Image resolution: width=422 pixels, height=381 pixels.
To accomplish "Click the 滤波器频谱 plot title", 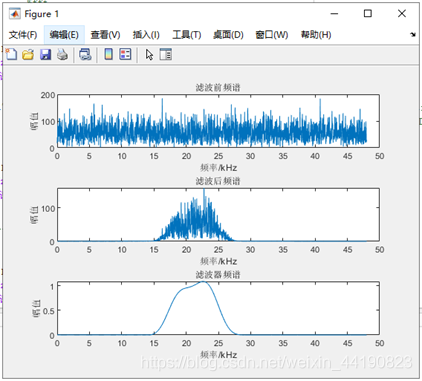I will (x=218, y=275).
